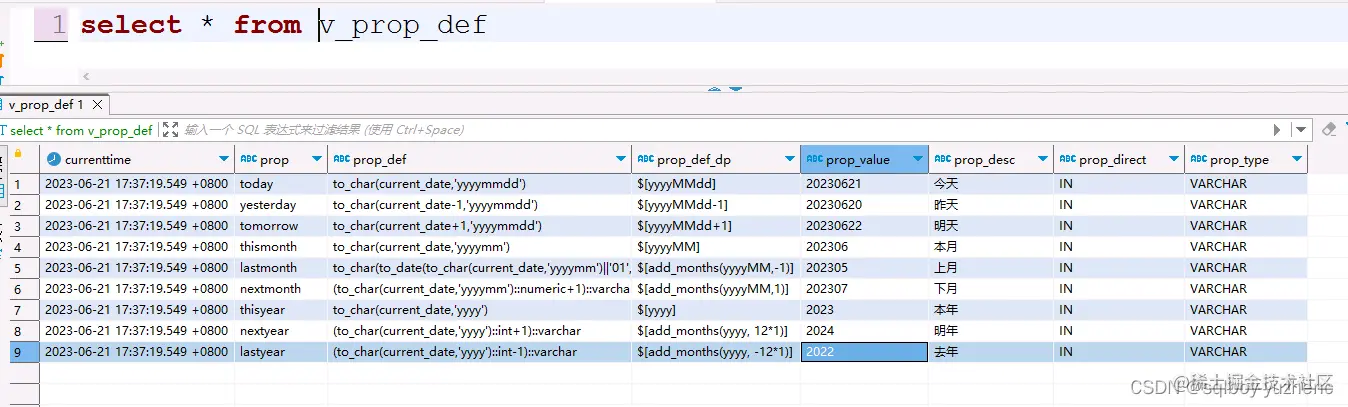Click the IN cell in lastyear row

(x=1118, y=352)
